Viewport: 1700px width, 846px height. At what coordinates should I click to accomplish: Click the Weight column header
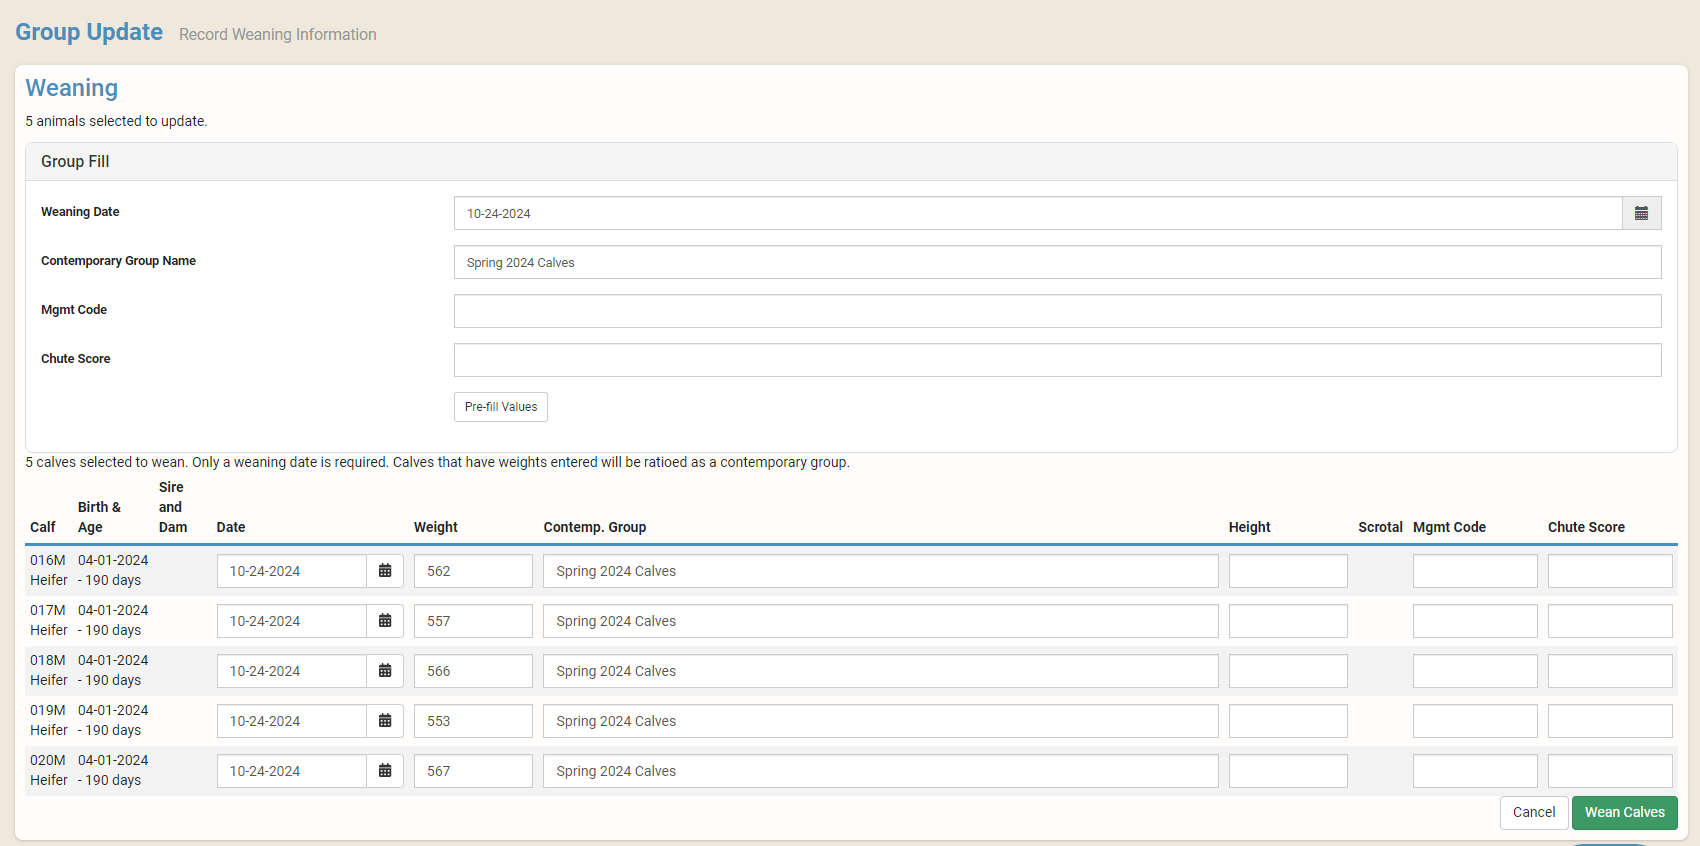pos(436,527)
